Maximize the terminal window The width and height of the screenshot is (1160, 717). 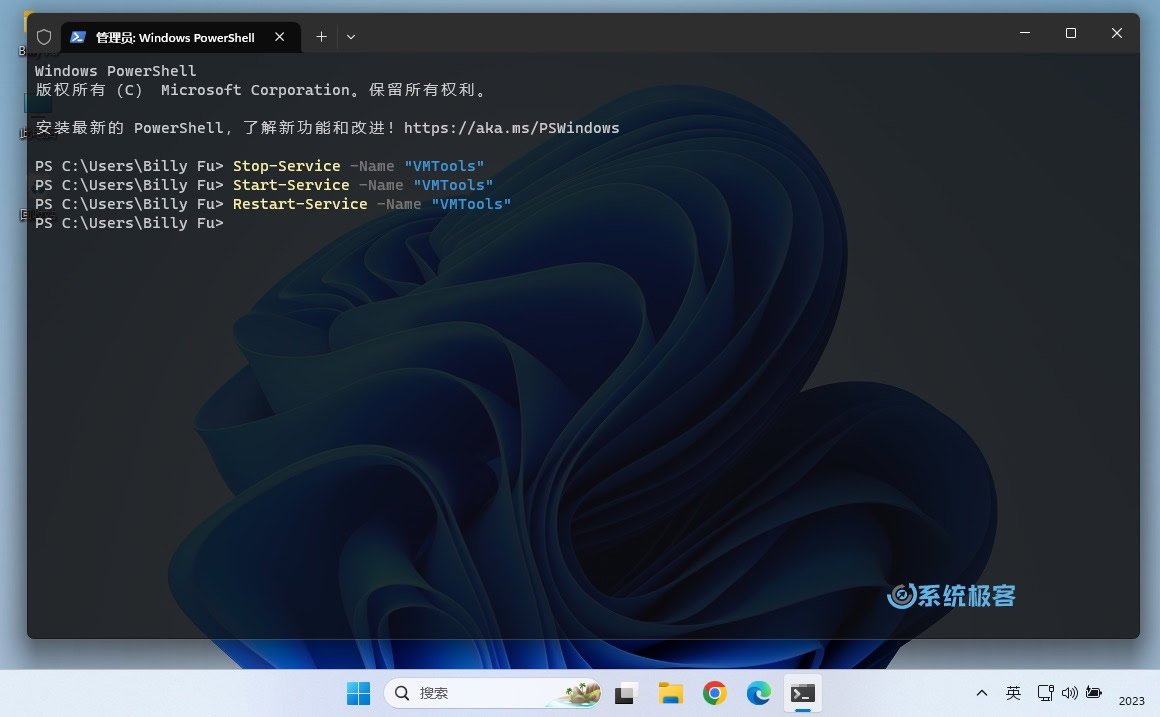[1070, 33]
